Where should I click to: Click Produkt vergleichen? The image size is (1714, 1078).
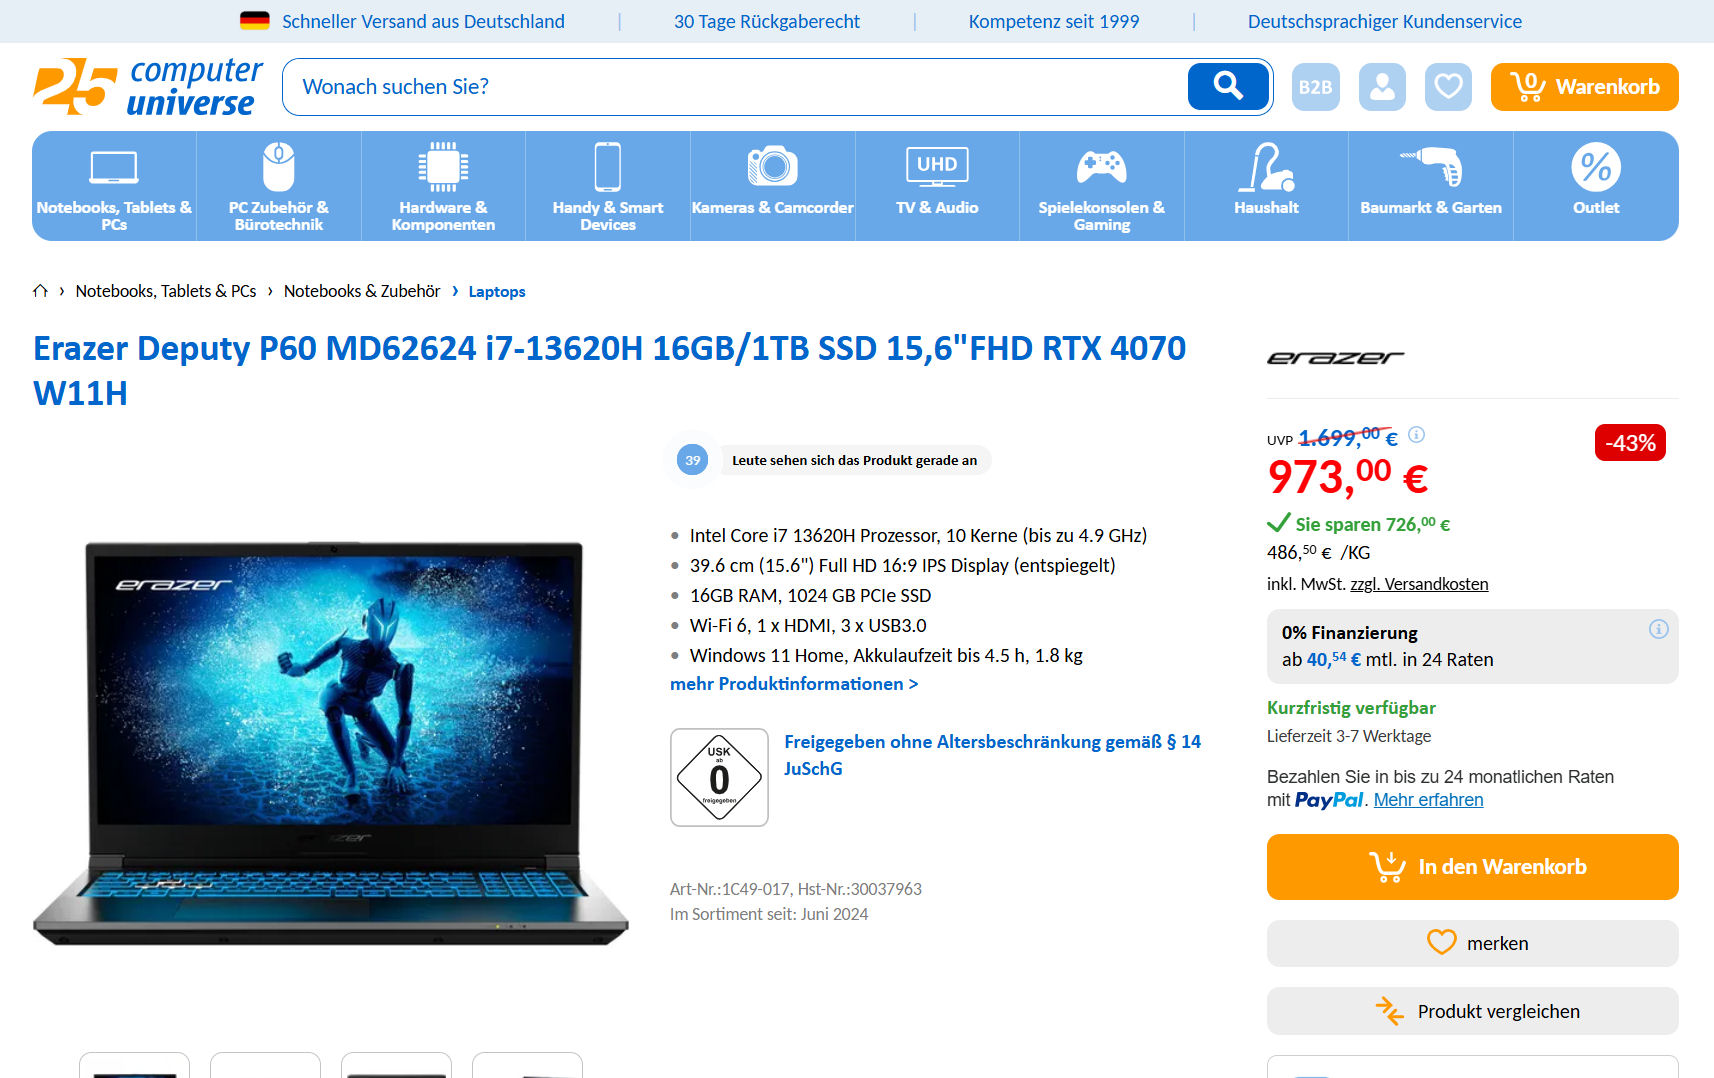point(1472,1011)
